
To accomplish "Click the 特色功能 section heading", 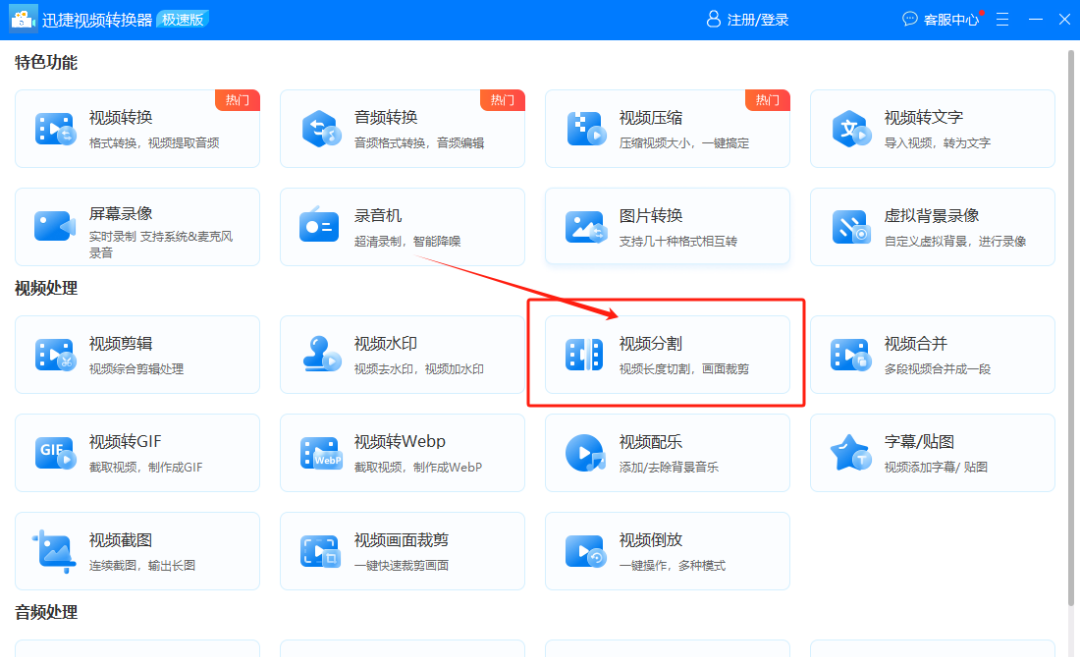I will tap(46, 63).
